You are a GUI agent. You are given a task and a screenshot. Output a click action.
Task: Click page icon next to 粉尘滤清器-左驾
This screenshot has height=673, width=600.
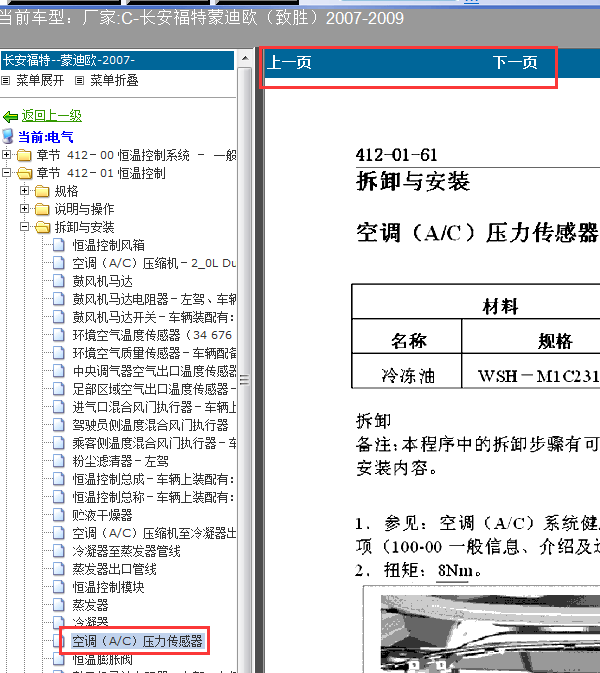58,461
